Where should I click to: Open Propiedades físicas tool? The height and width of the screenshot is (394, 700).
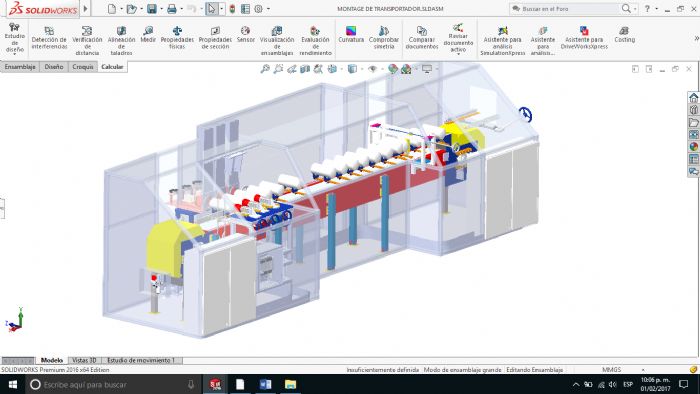pos(177,38)
